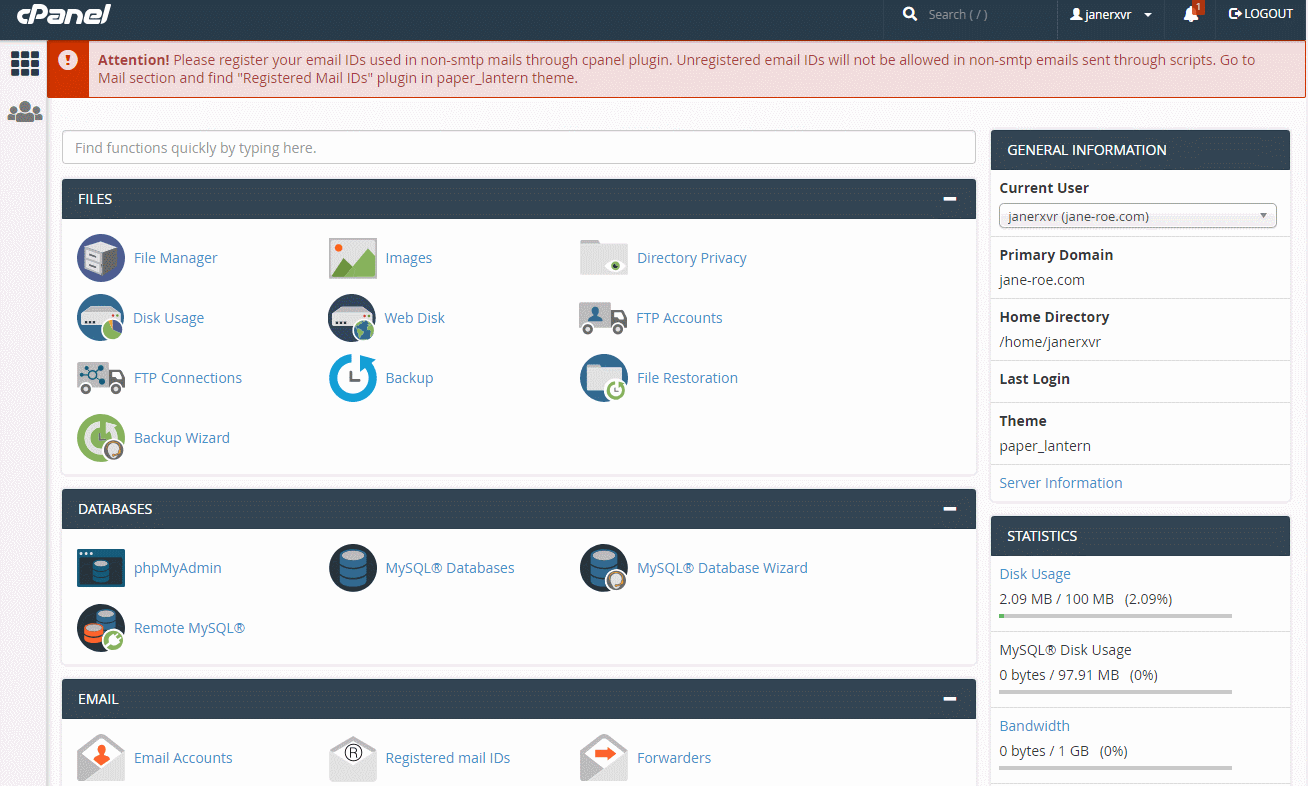Click the Forwarders link
Viewport: 1308px width, 786px height.
674,758
